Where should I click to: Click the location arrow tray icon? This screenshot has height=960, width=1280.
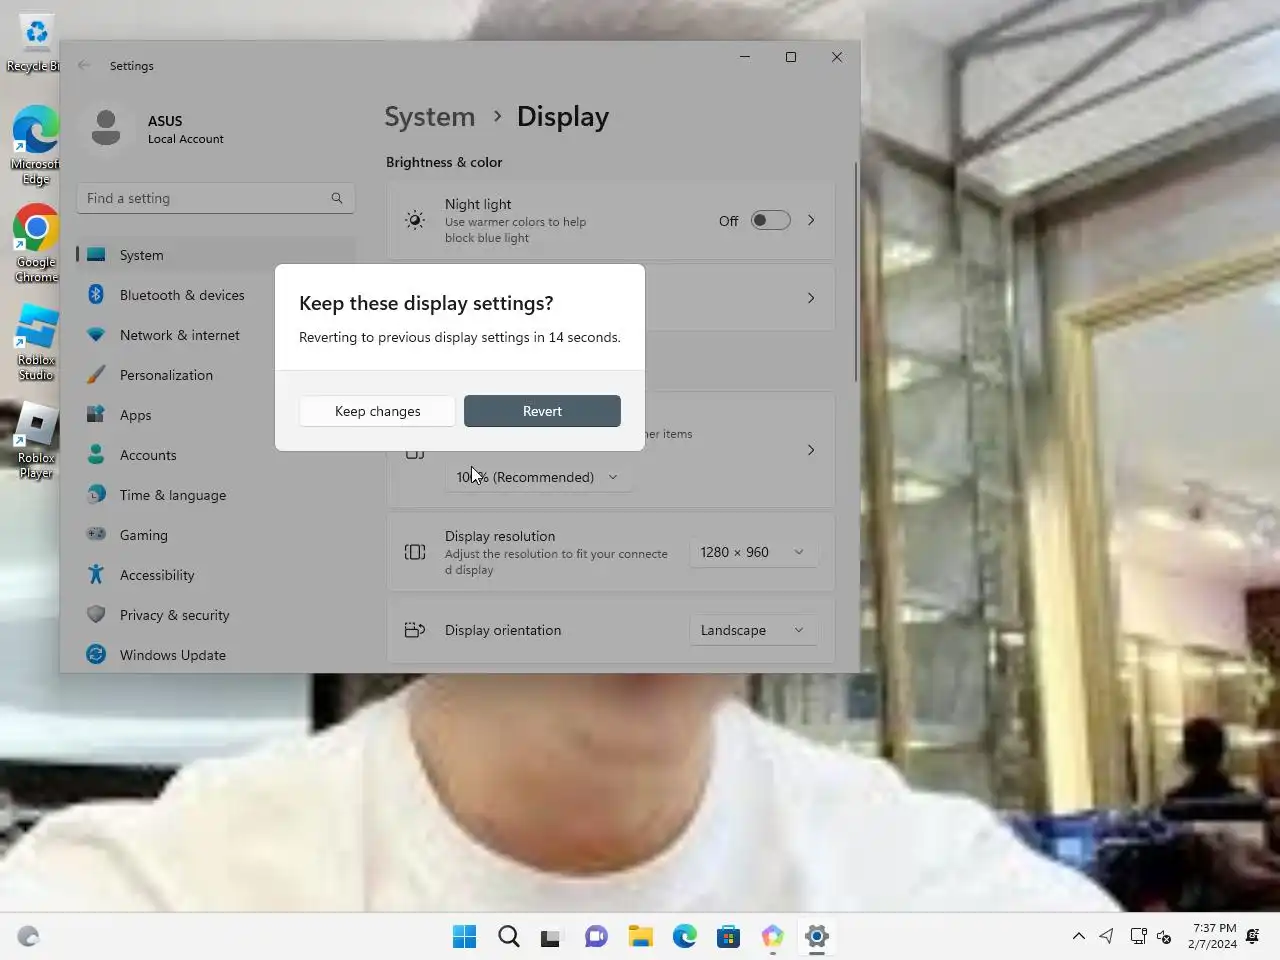[1107, 937]
